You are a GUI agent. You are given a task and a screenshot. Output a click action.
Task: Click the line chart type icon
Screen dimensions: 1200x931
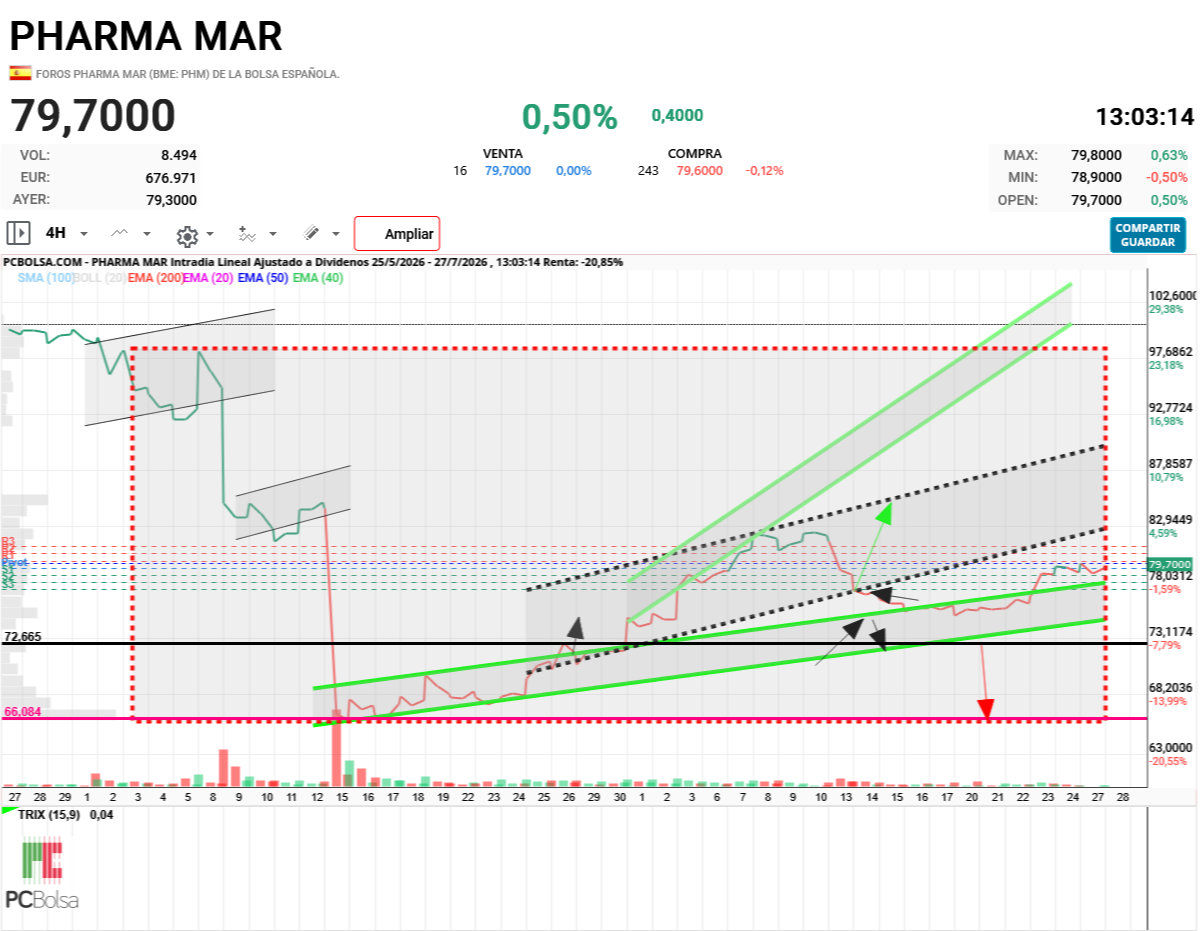pyautogui.click(x=120, y=233)
